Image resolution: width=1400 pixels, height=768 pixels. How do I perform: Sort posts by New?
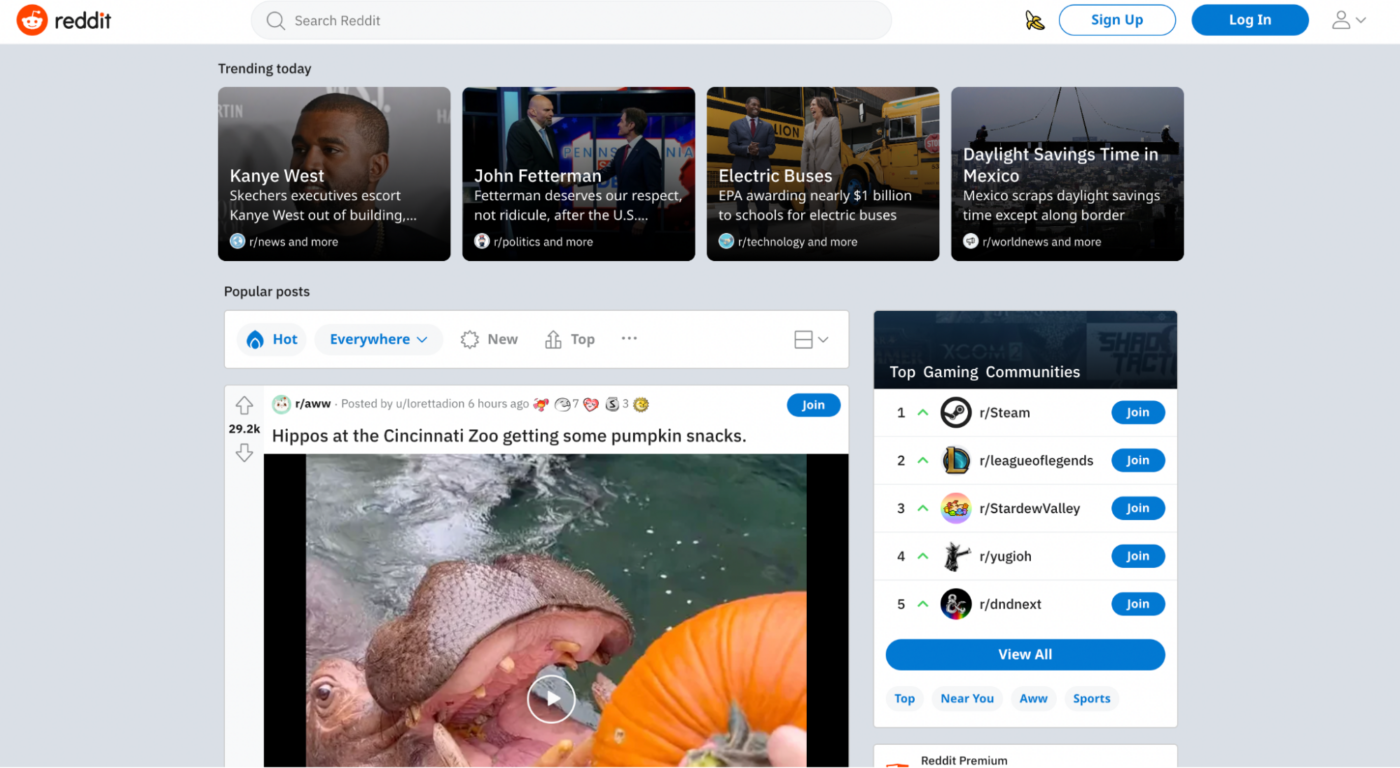489,340
